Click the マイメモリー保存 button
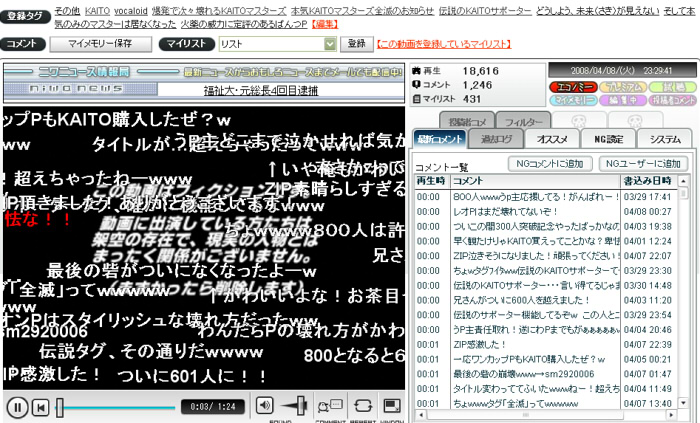 point(100,44)
